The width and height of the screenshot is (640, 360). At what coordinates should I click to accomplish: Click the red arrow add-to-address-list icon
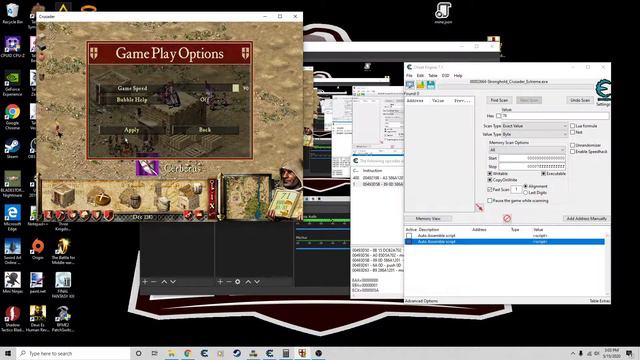click(479, 207)
